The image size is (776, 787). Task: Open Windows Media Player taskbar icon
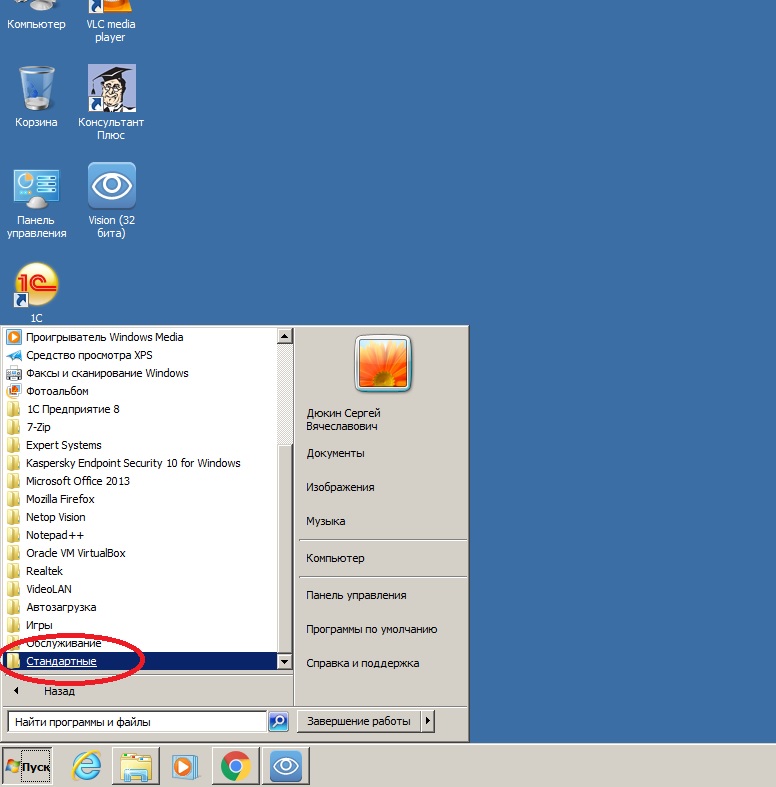(185, 766)
